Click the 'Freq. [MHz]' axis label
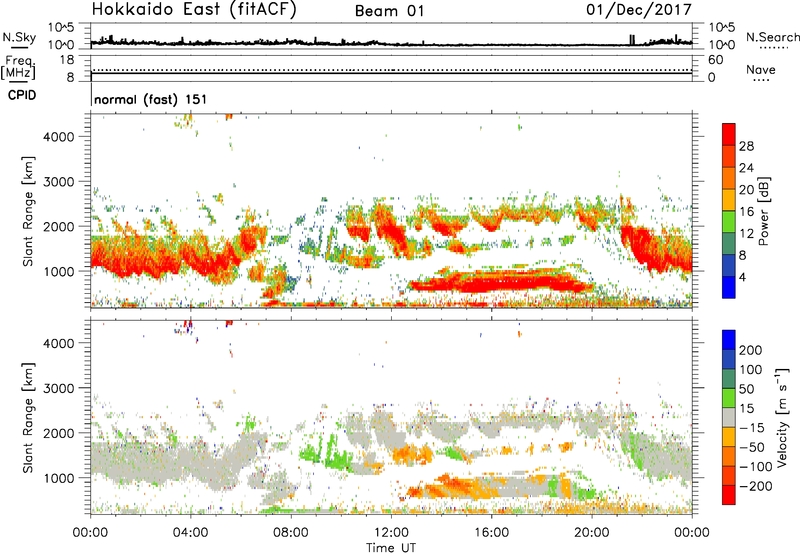Screen dimensions: 800x554 pyautogui.click(x=19, y=67)
